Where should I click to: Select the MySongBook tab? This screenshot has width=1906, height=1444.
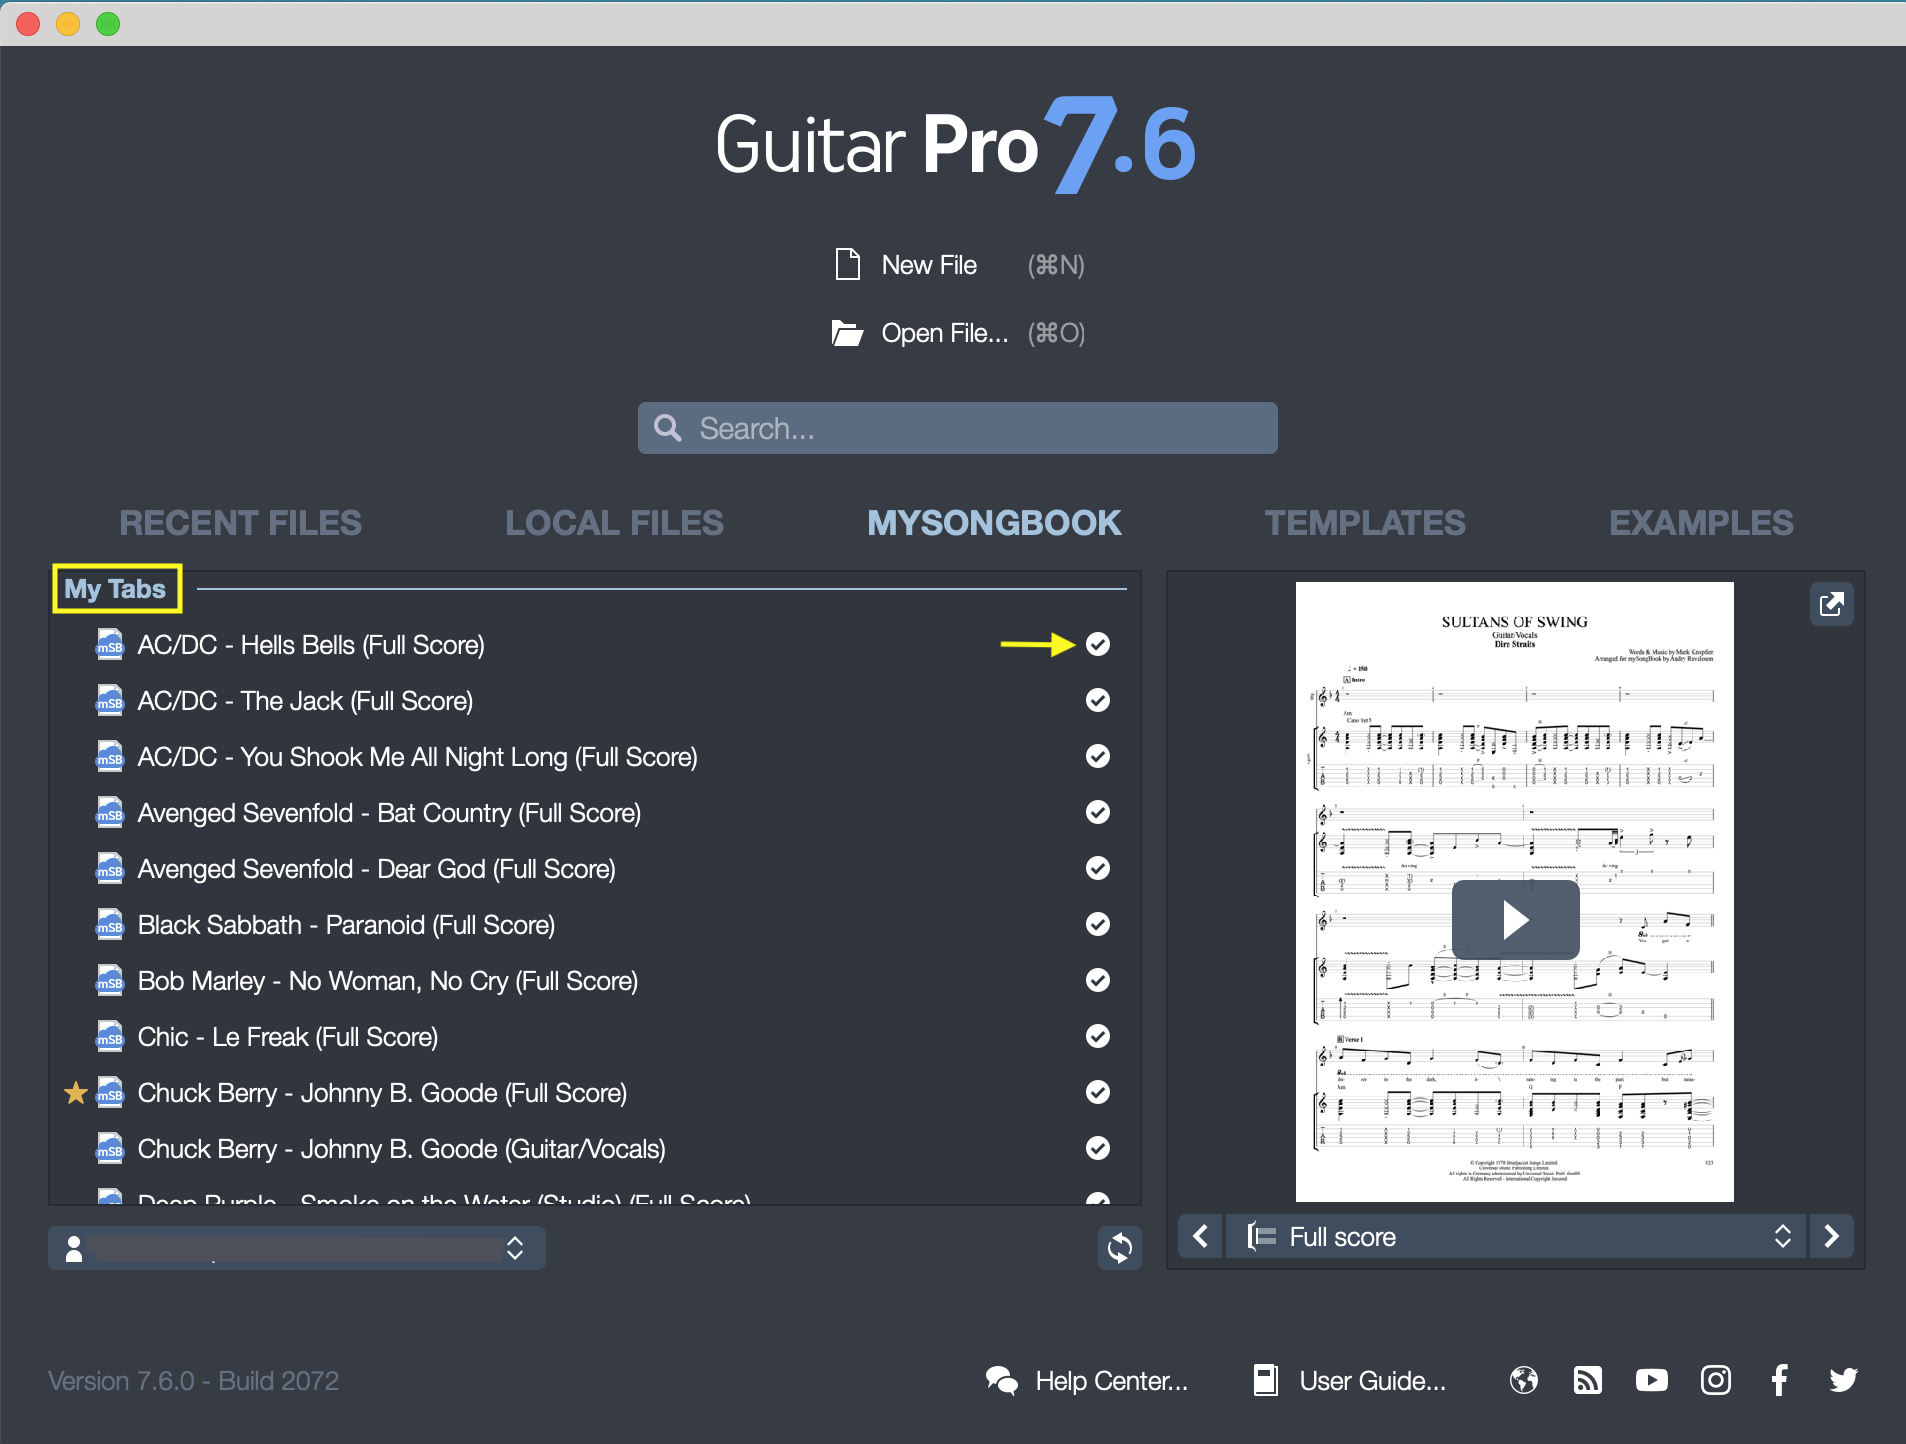[994, 523]
